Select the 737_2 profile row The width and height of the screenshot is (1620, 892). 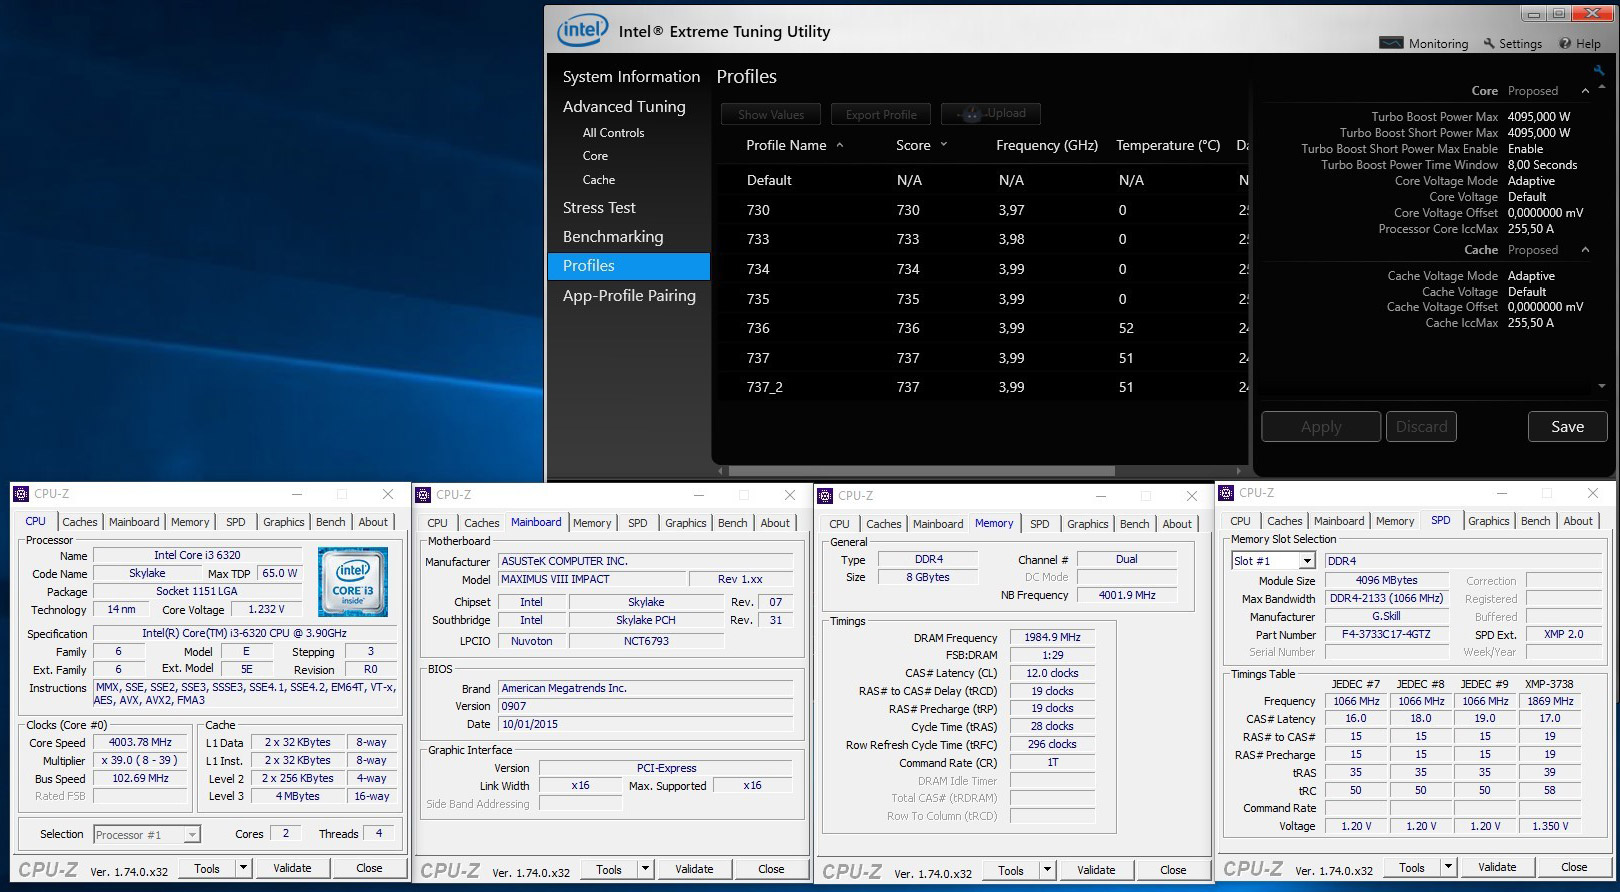765,387
